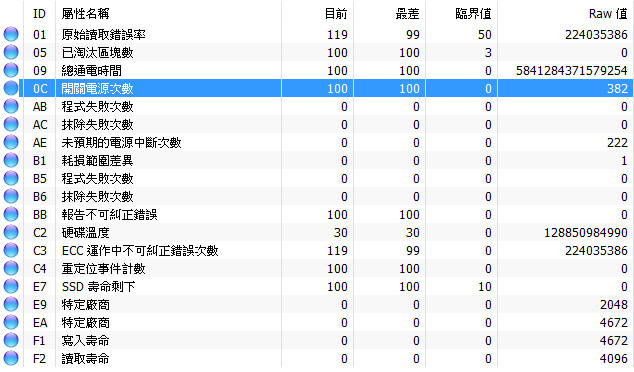Viewport: 634px width, 372px height.
Task: Click threshold value 10 in SSD life row
Action: [x=485, y=287]
